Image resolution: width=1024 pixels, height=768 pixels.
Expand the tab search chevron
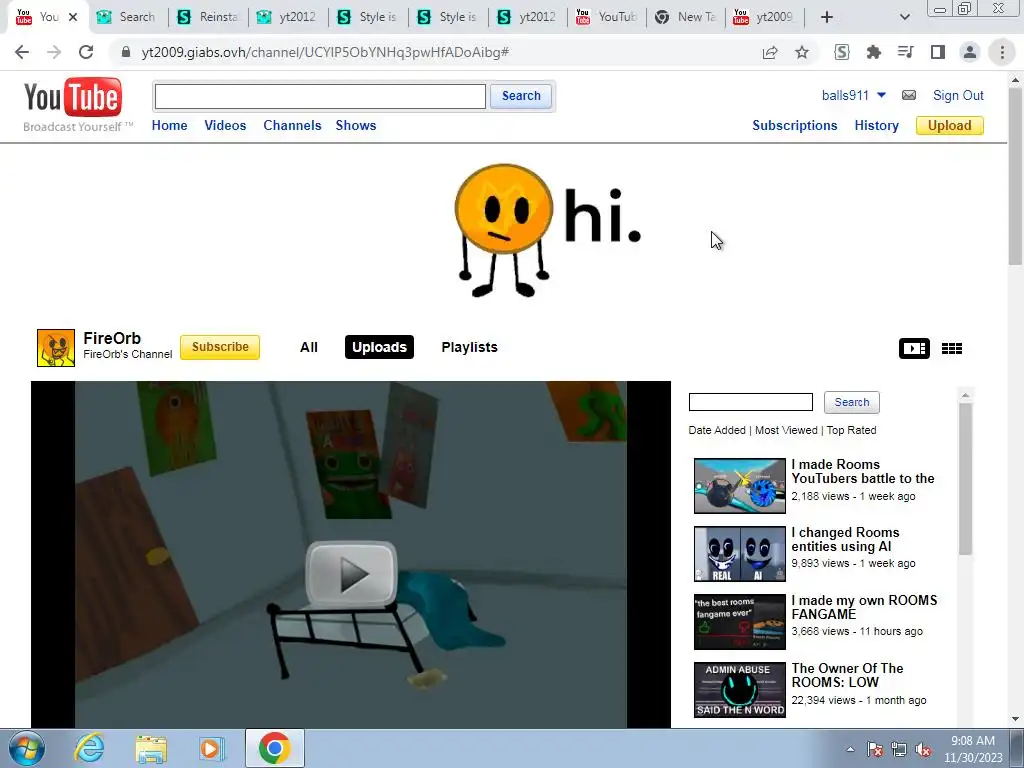pyautogui.click(x=904, y=17)
